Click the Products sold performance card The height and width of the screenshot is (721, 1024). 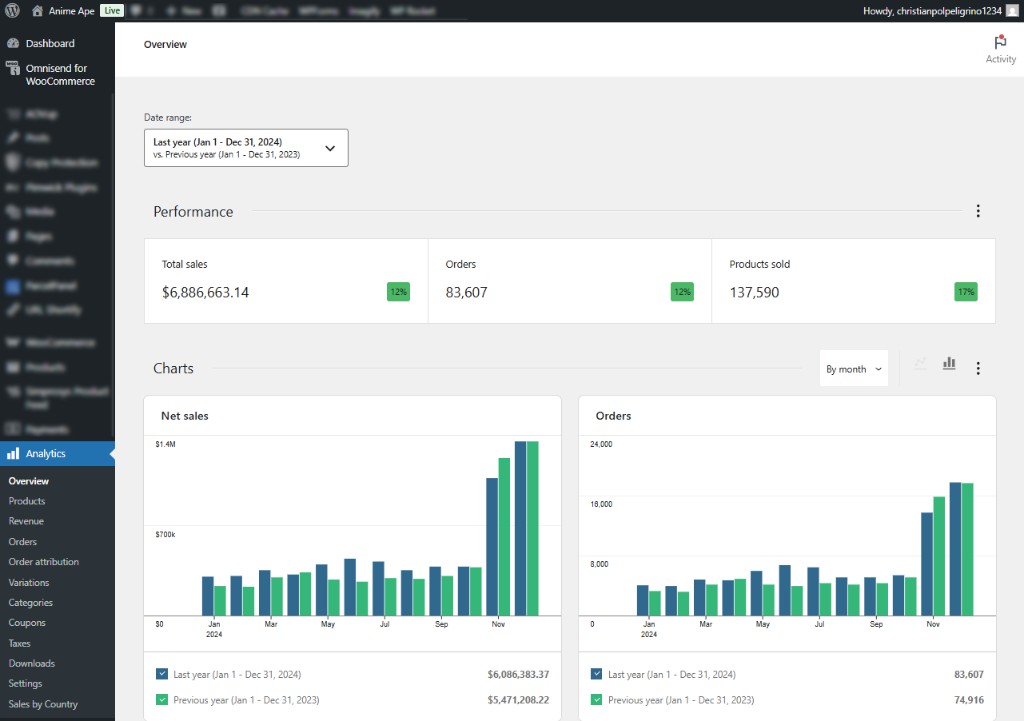(854, 281)
